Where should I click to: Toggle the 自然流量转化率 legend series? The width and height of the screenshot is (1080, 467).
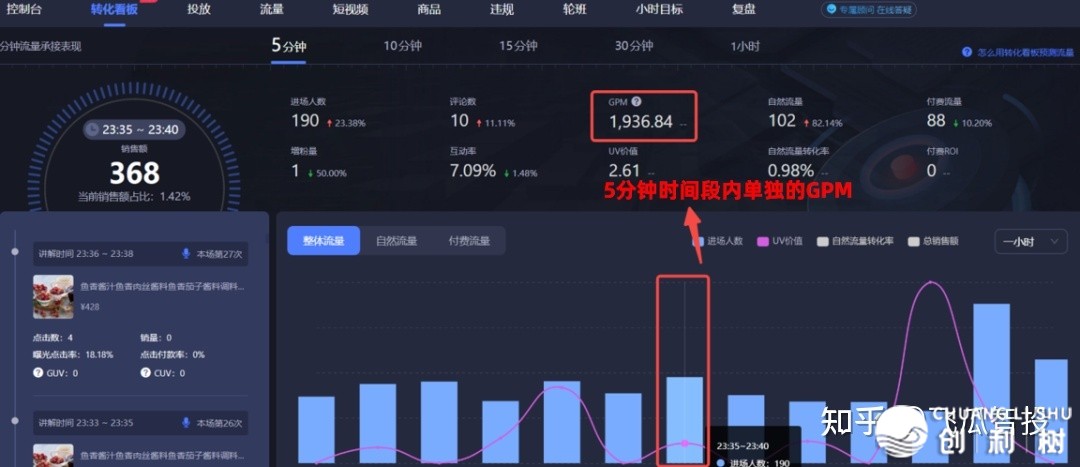823,241
